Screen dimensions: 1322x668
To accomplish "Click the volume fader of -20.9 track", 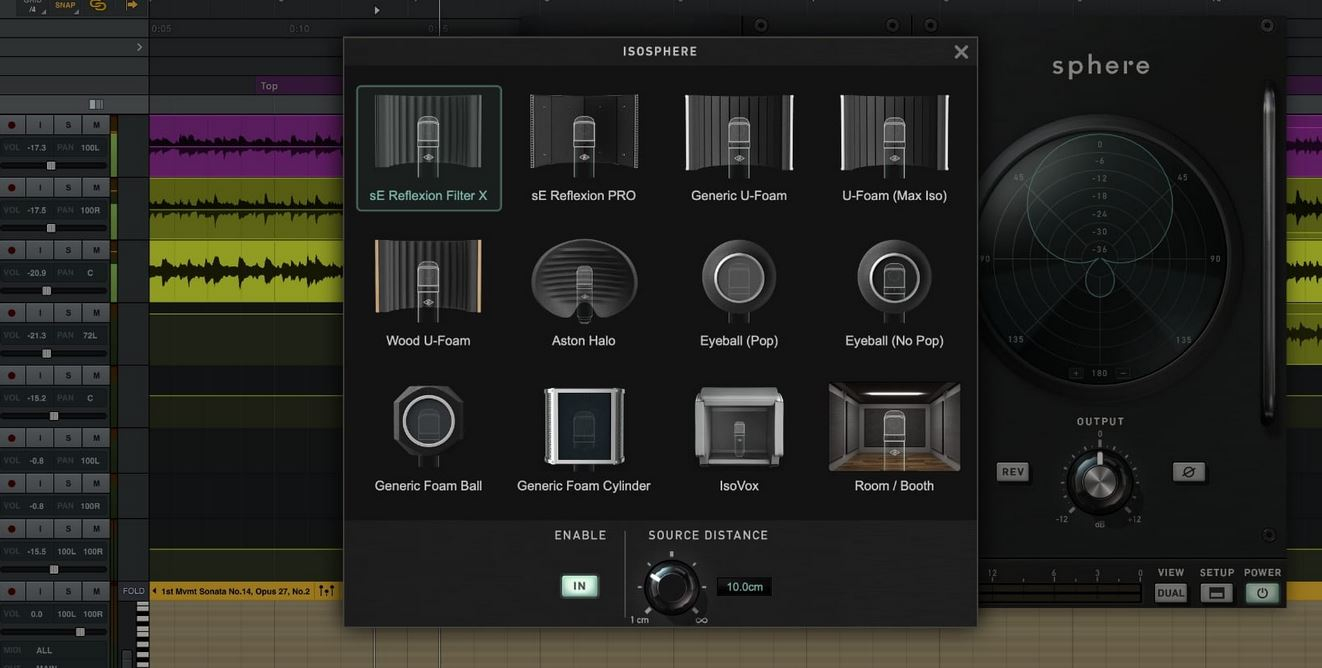I will click(46, 291).
